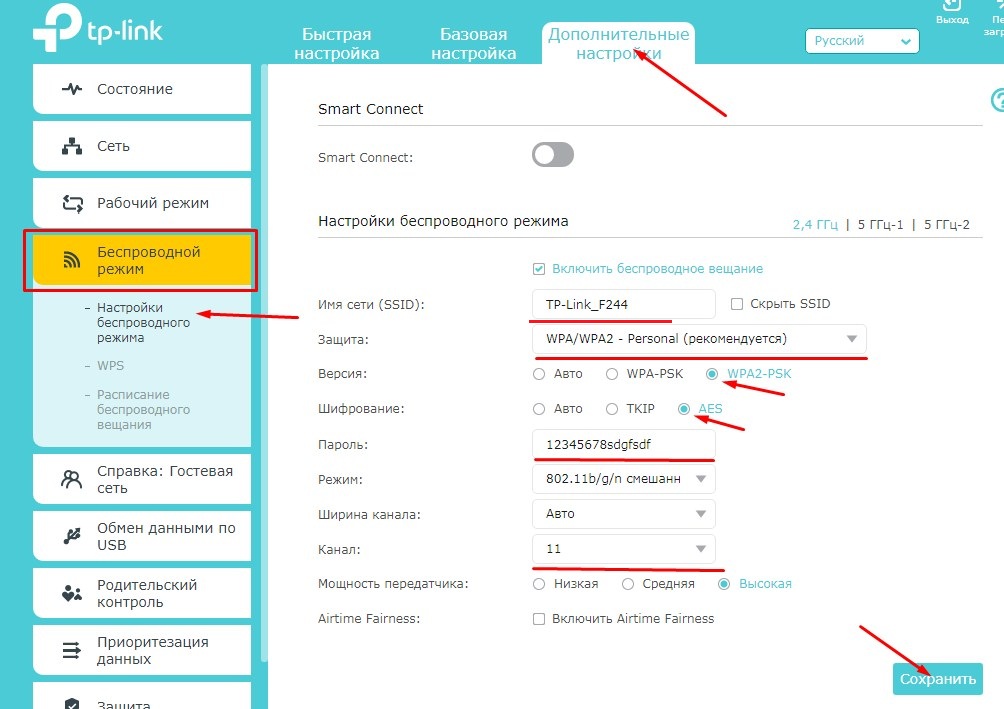This screenshot has width=1004, height=709.
Task: Click the sidebar vertical scrollbar
Action: click(263, 363)
